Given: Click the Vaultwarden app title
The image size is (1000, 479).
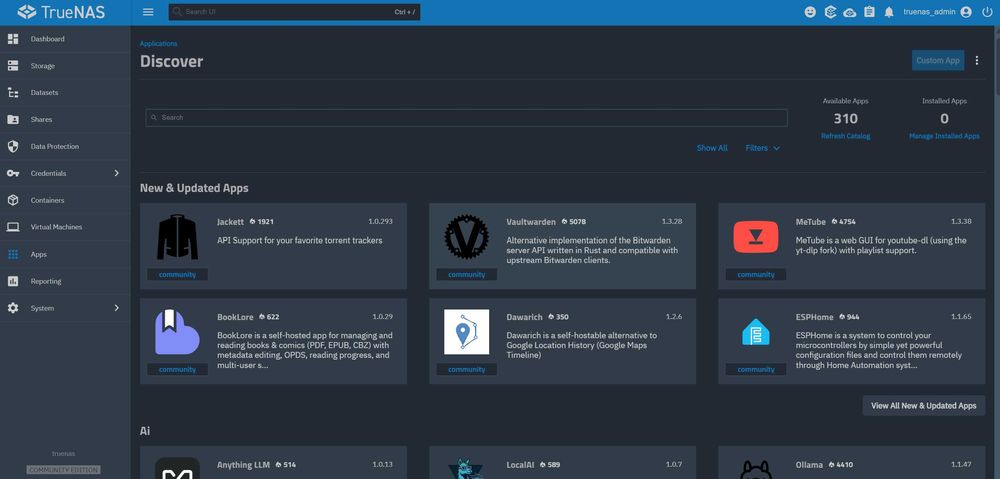Looking at the screenshot, I should (x=531, y=221).
